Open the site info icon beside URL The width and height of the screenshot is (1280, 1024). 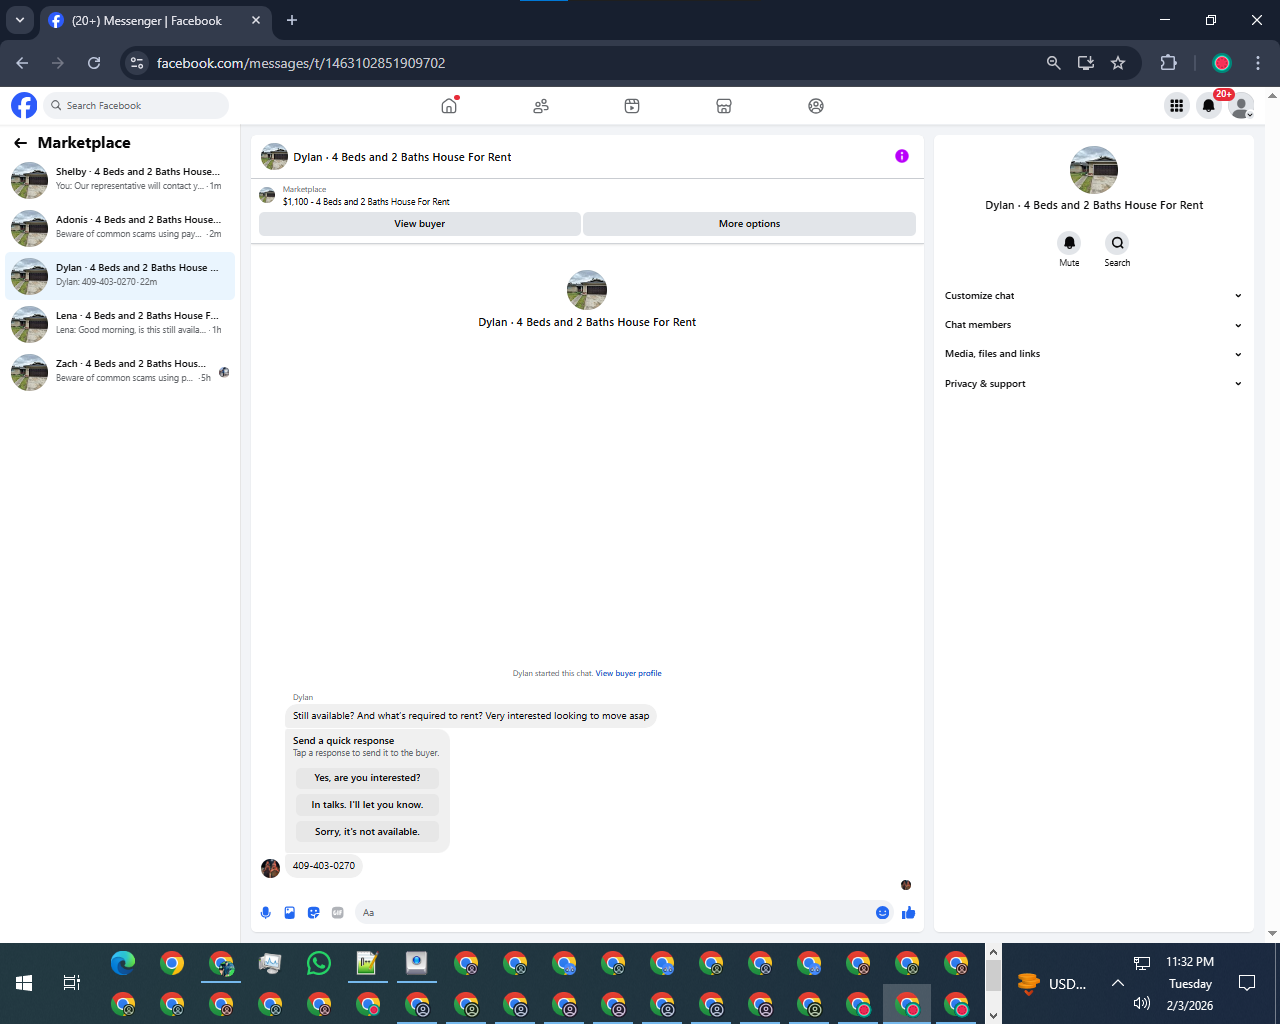click(137, 63)
